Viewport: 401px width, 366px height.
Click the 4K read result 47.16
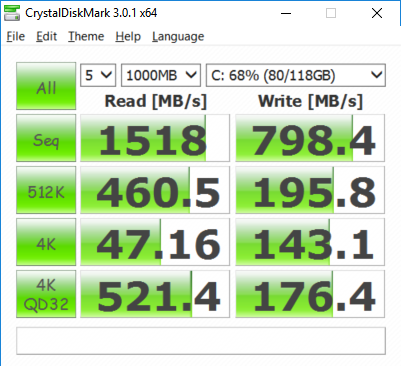pos(155,242)
